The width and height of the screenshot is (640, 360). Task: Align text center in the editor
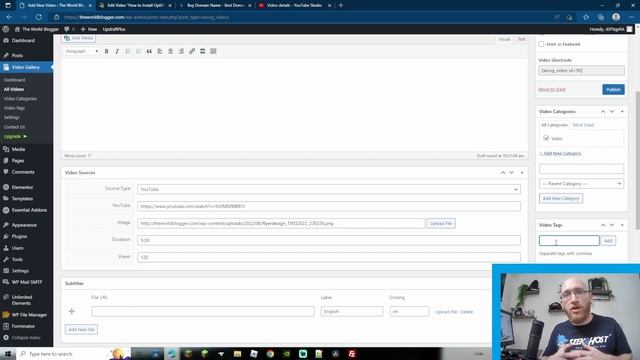point(170,51)
